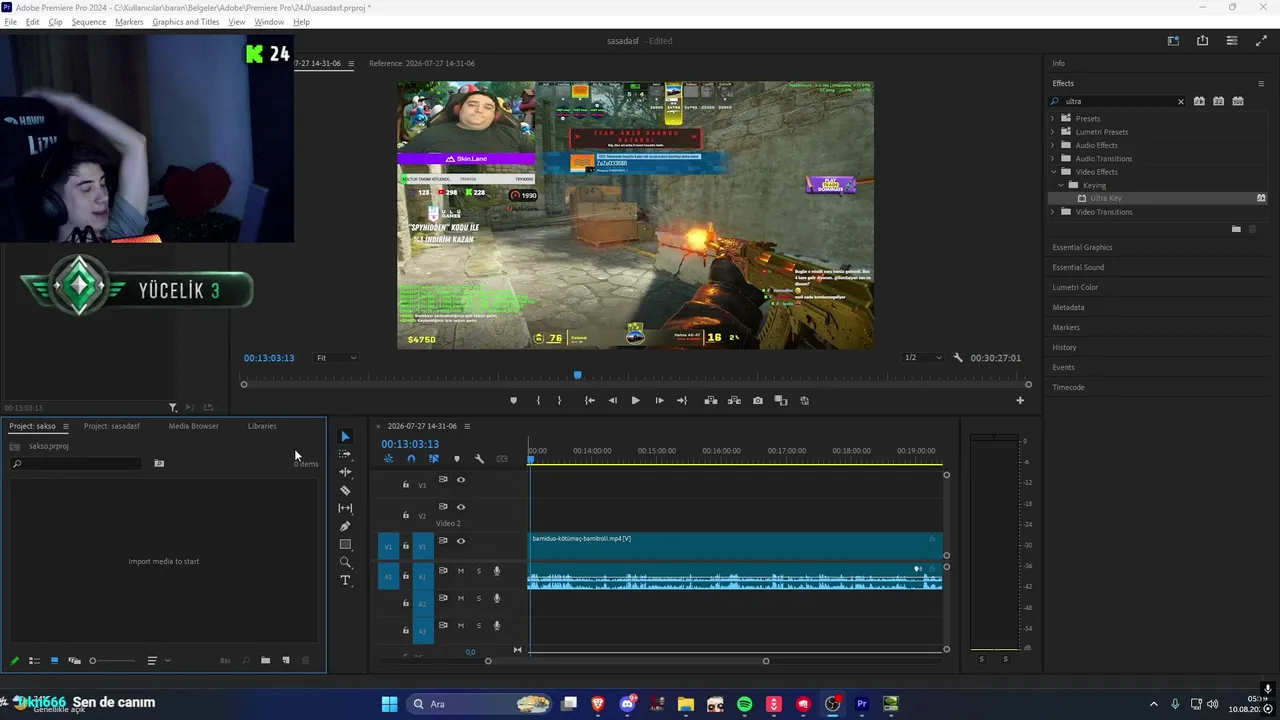Select the Ripple Edit tool
Viewport: 1280px width, 720px height.
(x=345, y=472)
